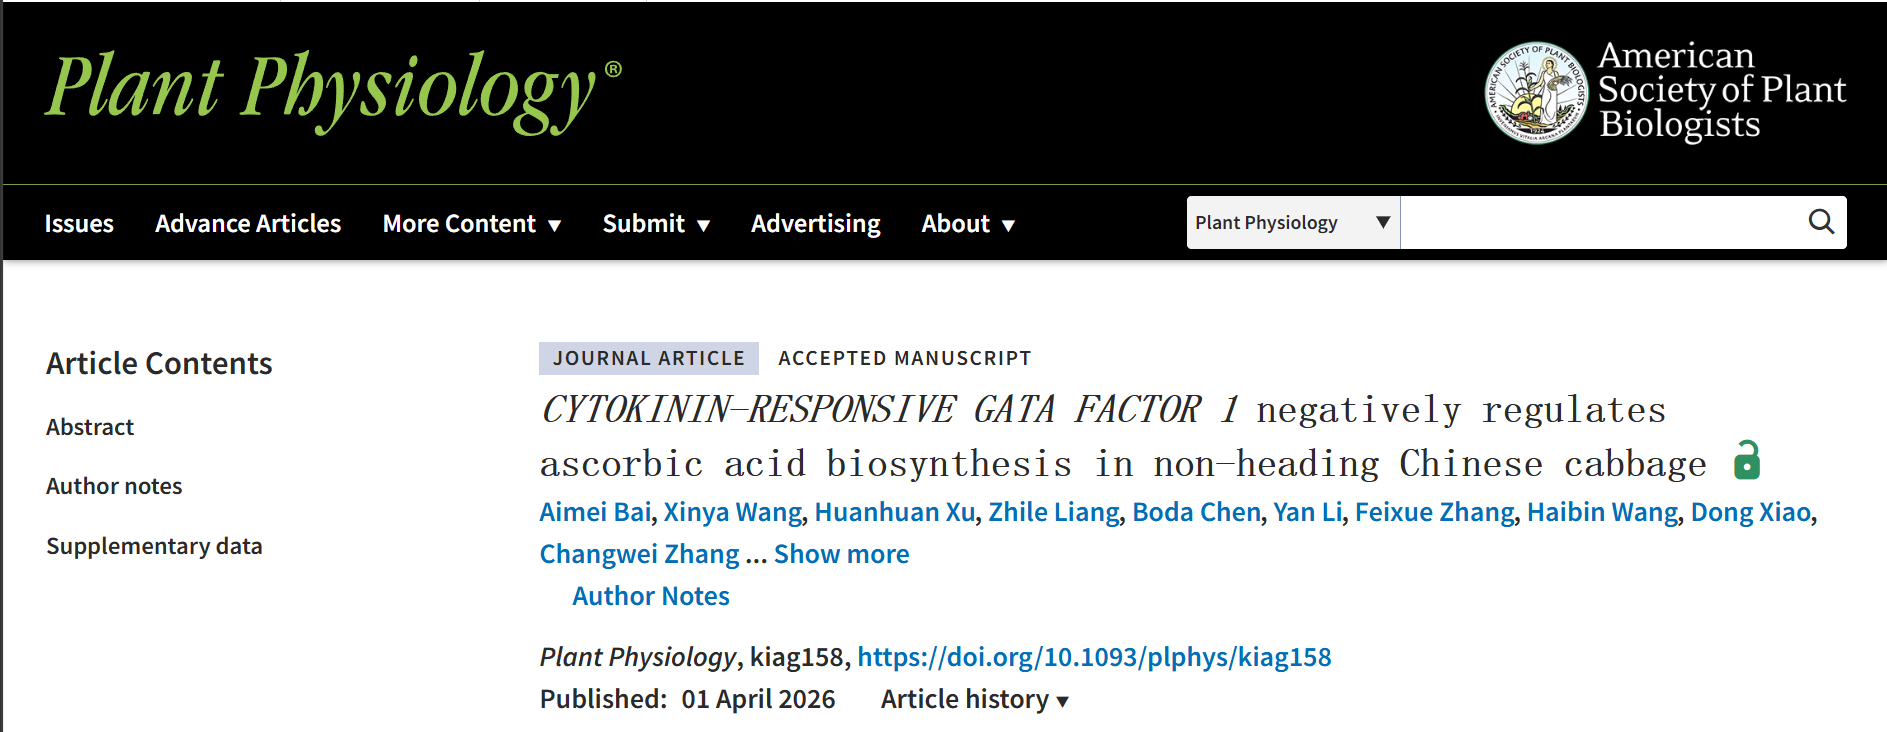This screenshot has height=732, width=1887.
Task: Click into the search text field
Action: pos(1598,222)
